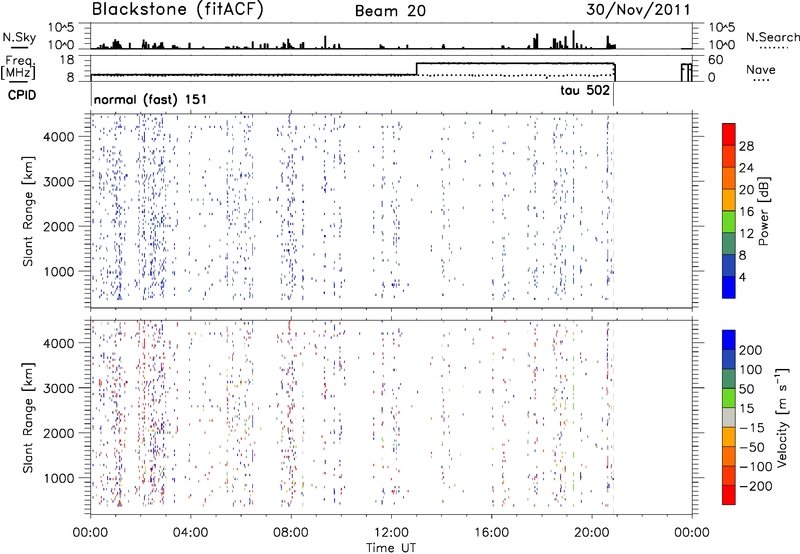800x554 pixels.
Task: Click the 'N.Search' legend label
Action: click(772, 37)
